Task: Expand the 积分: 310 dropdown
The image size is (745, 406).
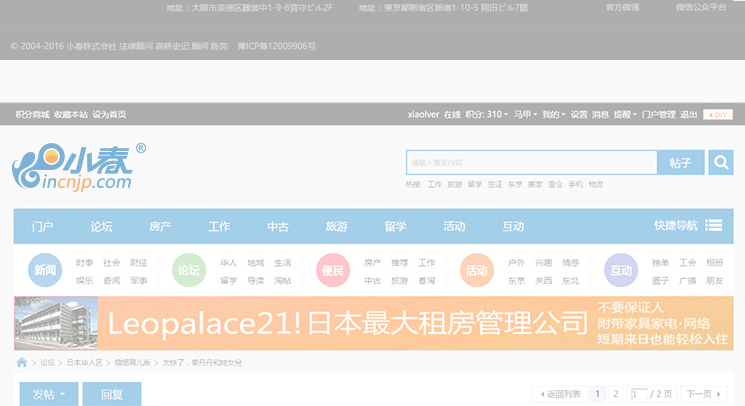Action: (x=486, y=114)
